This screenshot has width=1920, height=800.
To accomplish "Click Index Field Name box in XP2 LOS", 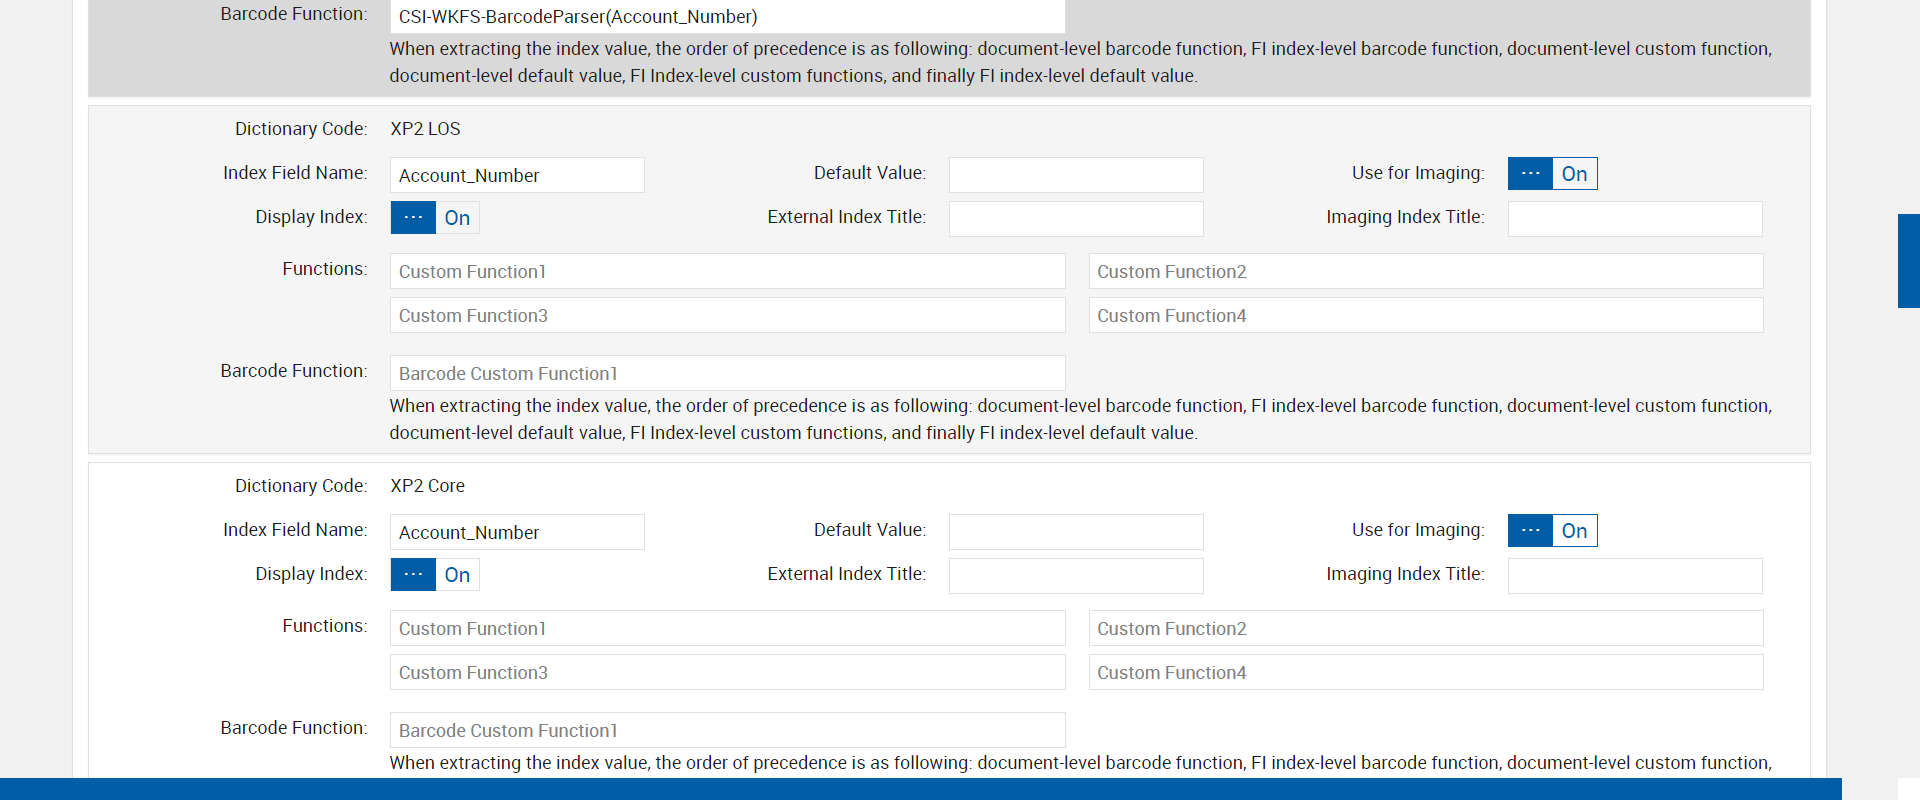I will coord(517,175).
